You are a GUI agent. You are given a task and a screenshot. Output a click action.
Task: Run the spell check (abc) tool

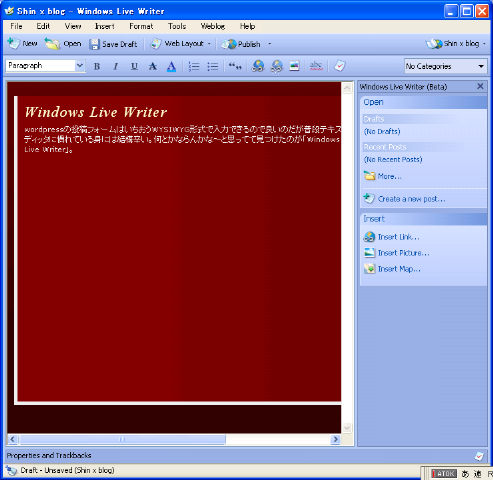tap(316, 66)
